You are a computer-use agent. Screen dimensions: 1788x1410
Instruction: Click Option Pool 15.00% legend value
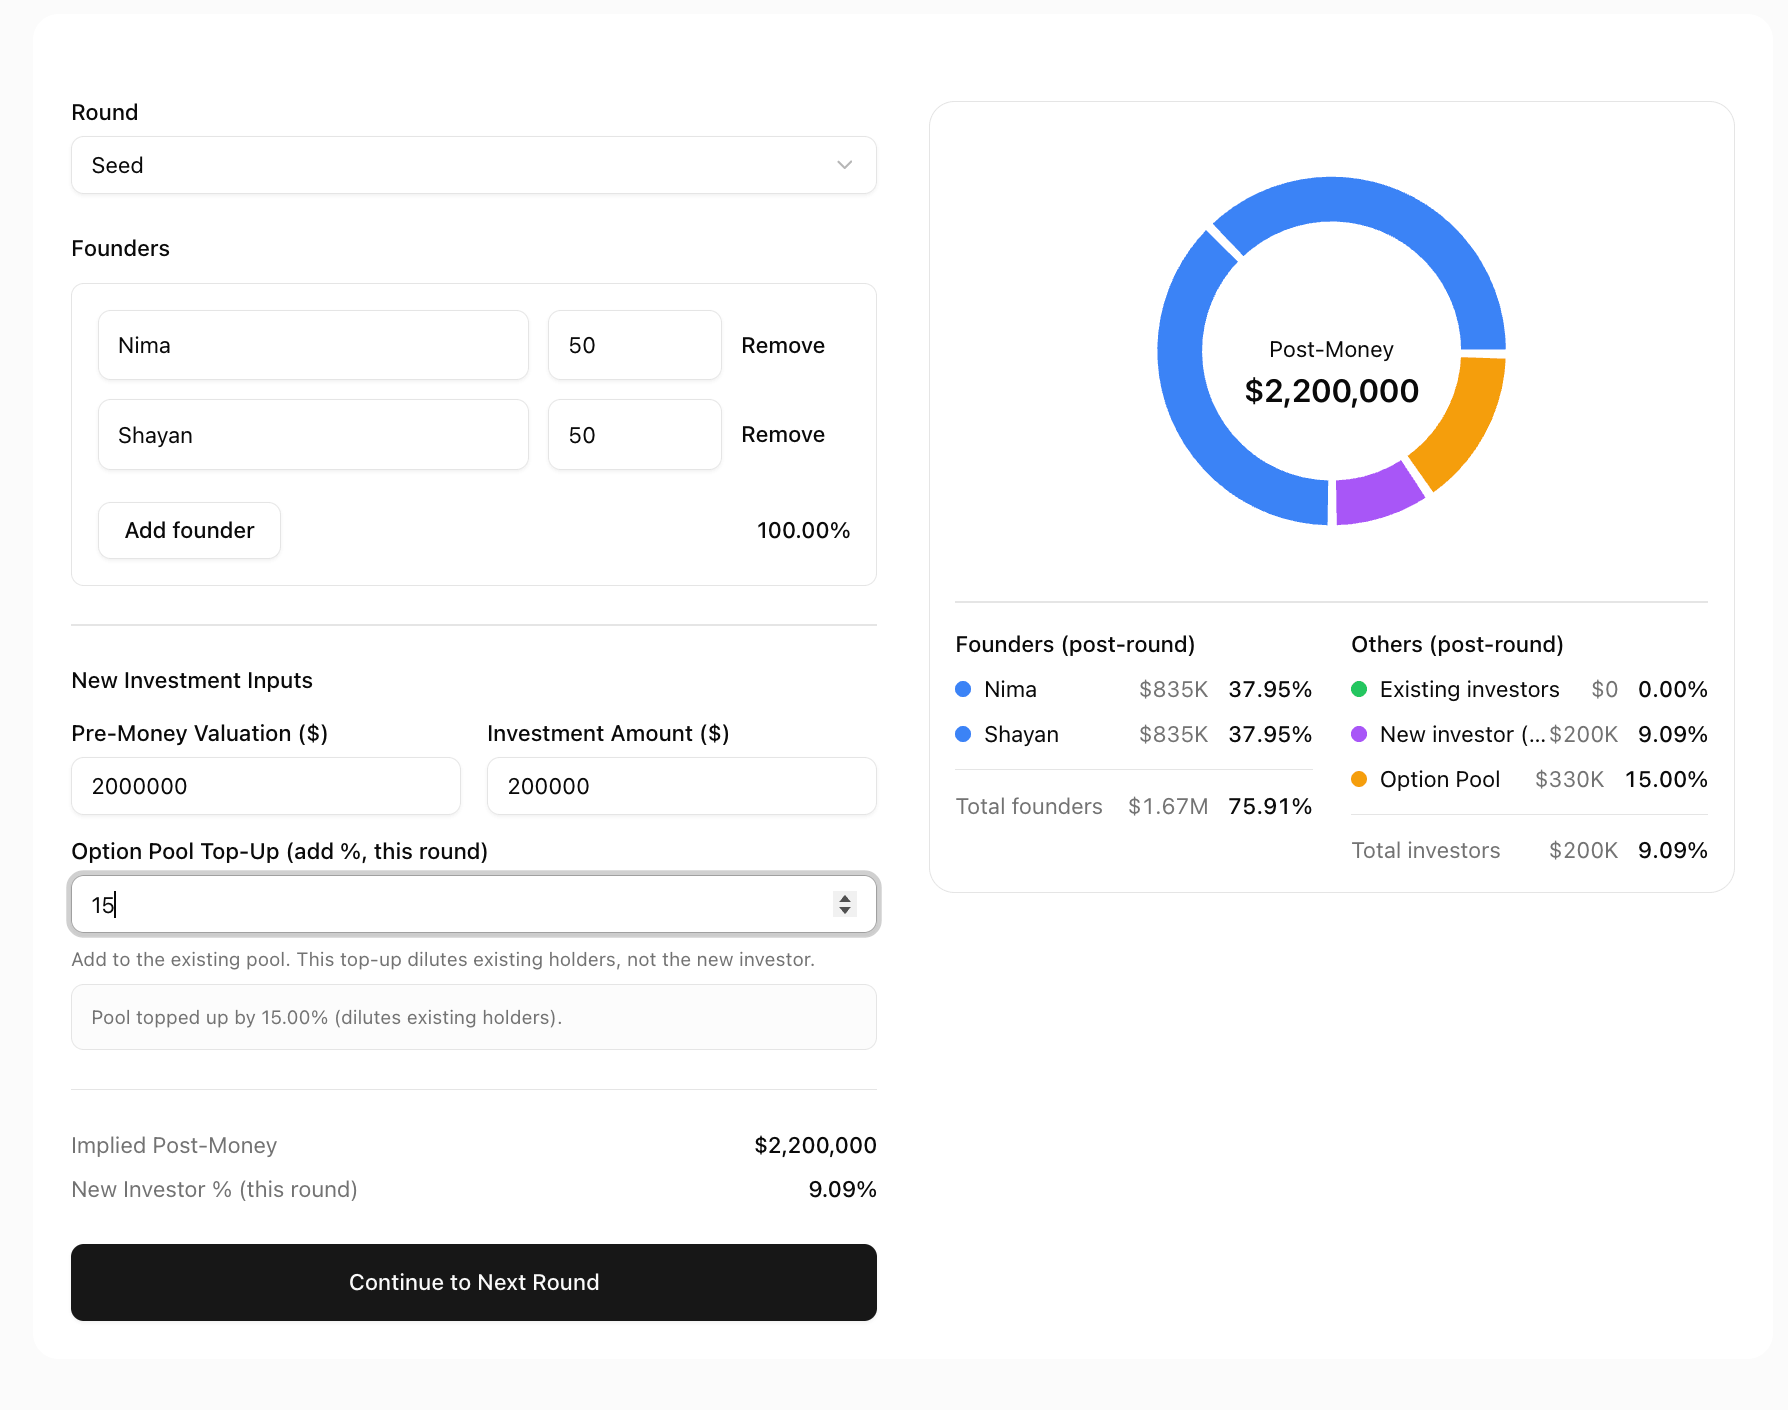1666,779
